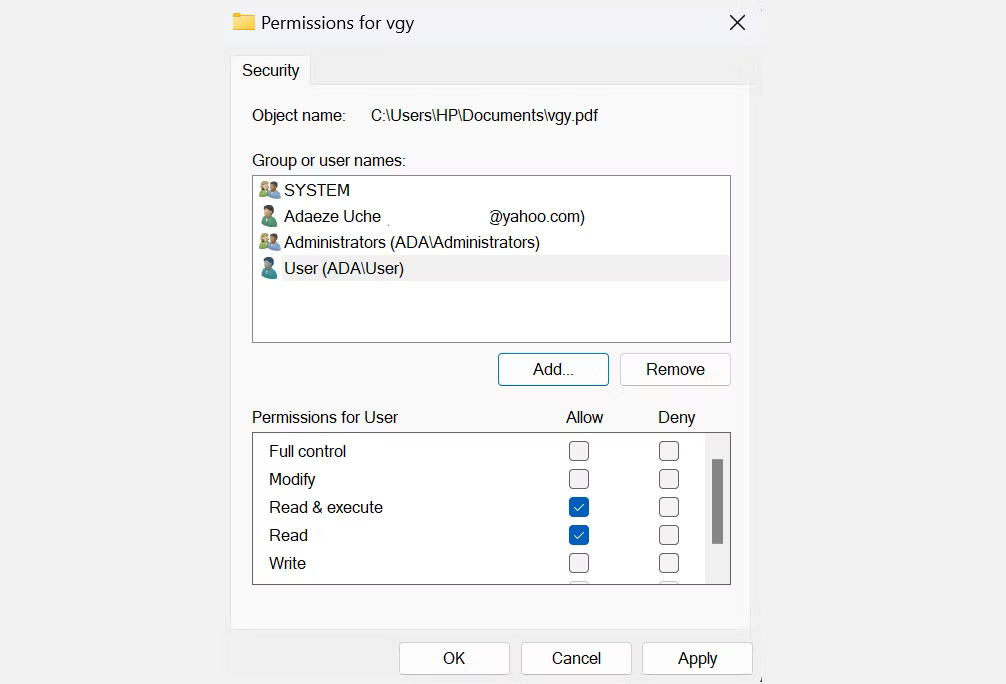Click the Administrators group icon

269,242
